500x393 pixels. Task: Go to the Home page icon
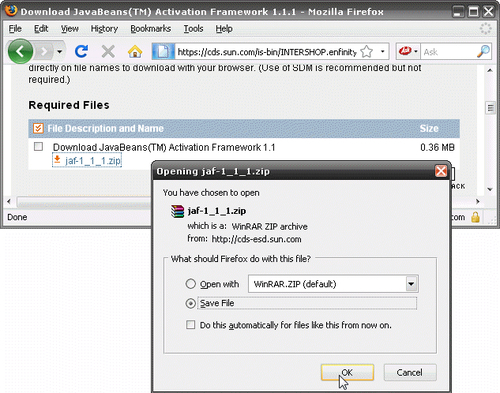click(135, 52)
